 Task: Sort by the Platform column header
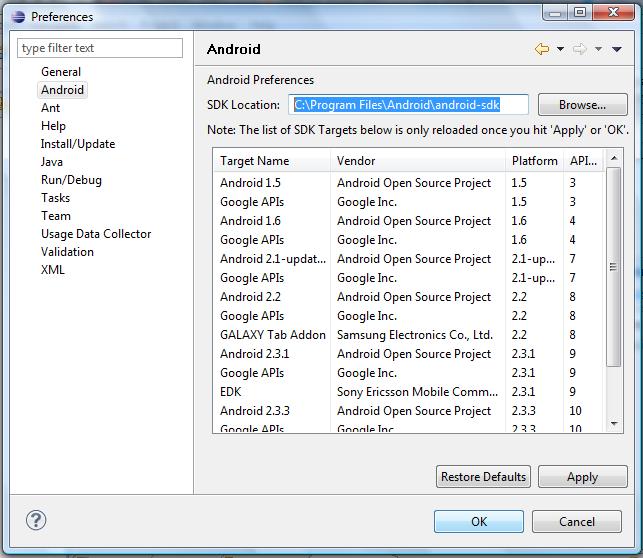click(x=534, y=161)
